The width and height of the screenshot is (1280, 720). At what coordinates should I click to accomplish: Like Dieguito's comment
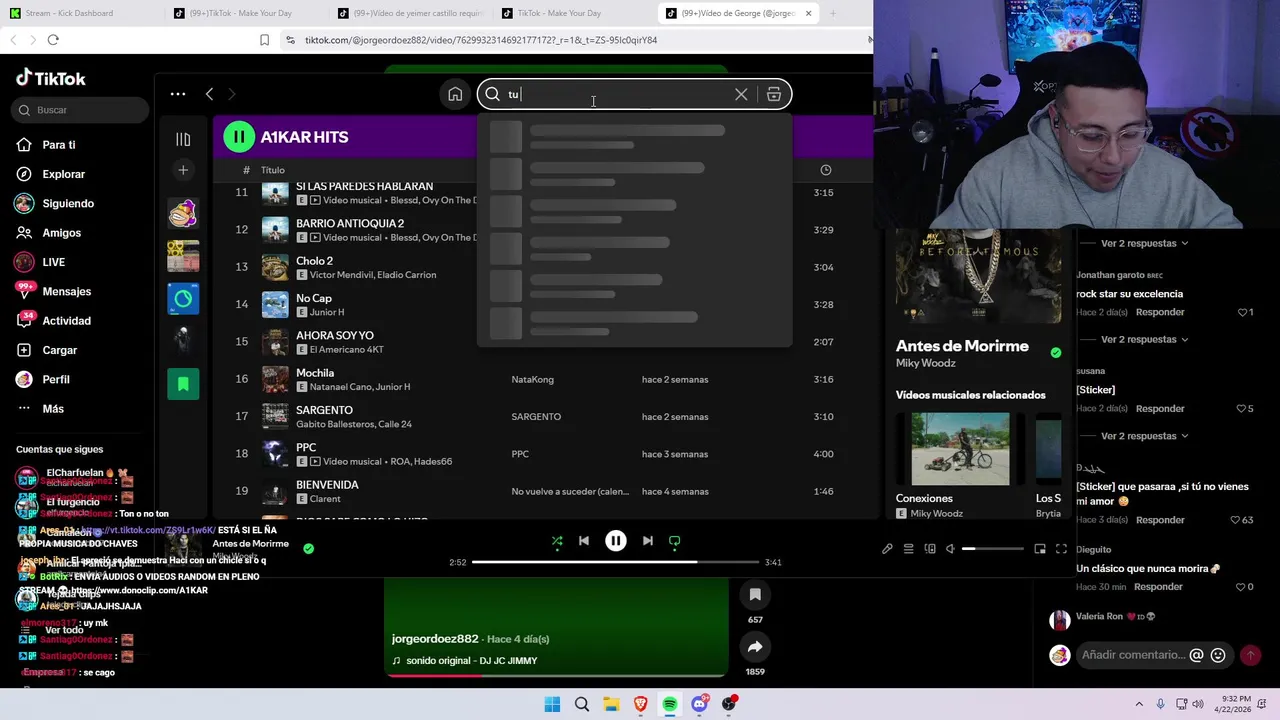[x=1241, y=587]
